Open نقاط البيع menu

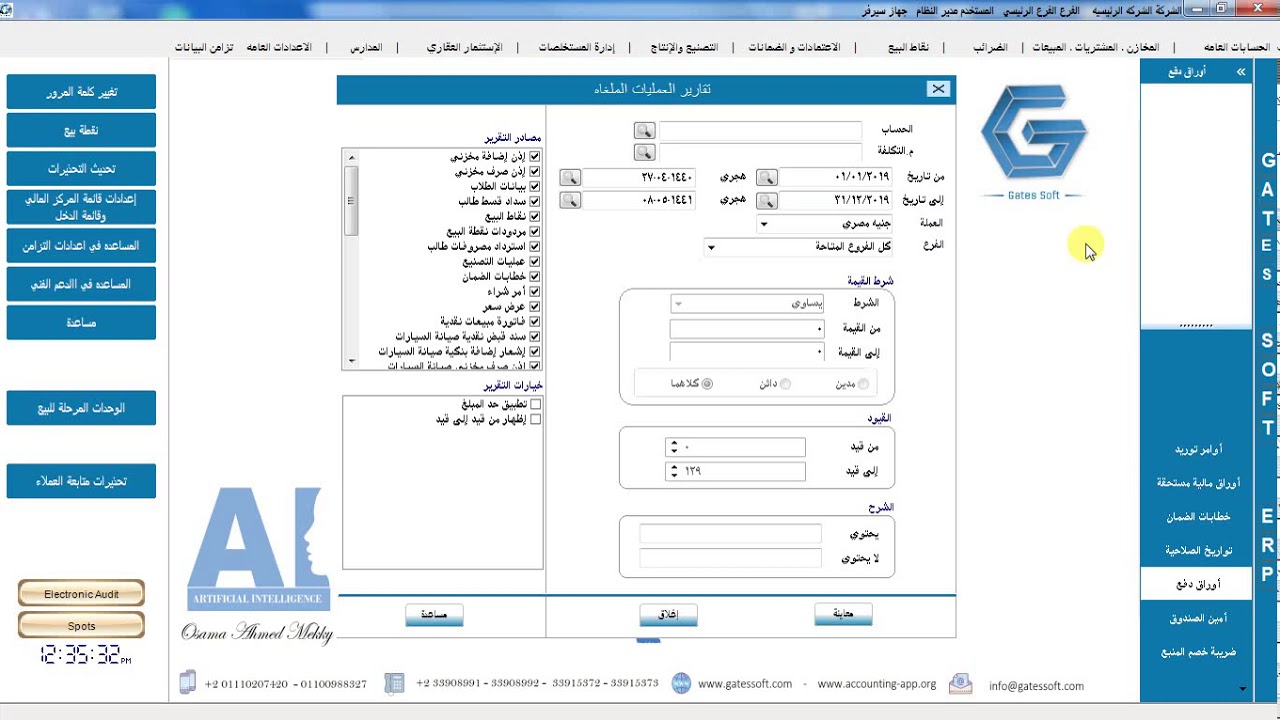[909, 47]
